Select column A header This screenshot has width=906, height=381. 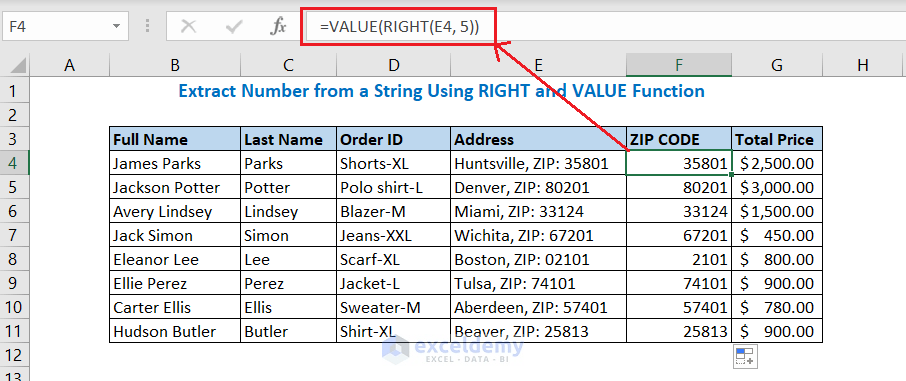(x=69, y=65)
